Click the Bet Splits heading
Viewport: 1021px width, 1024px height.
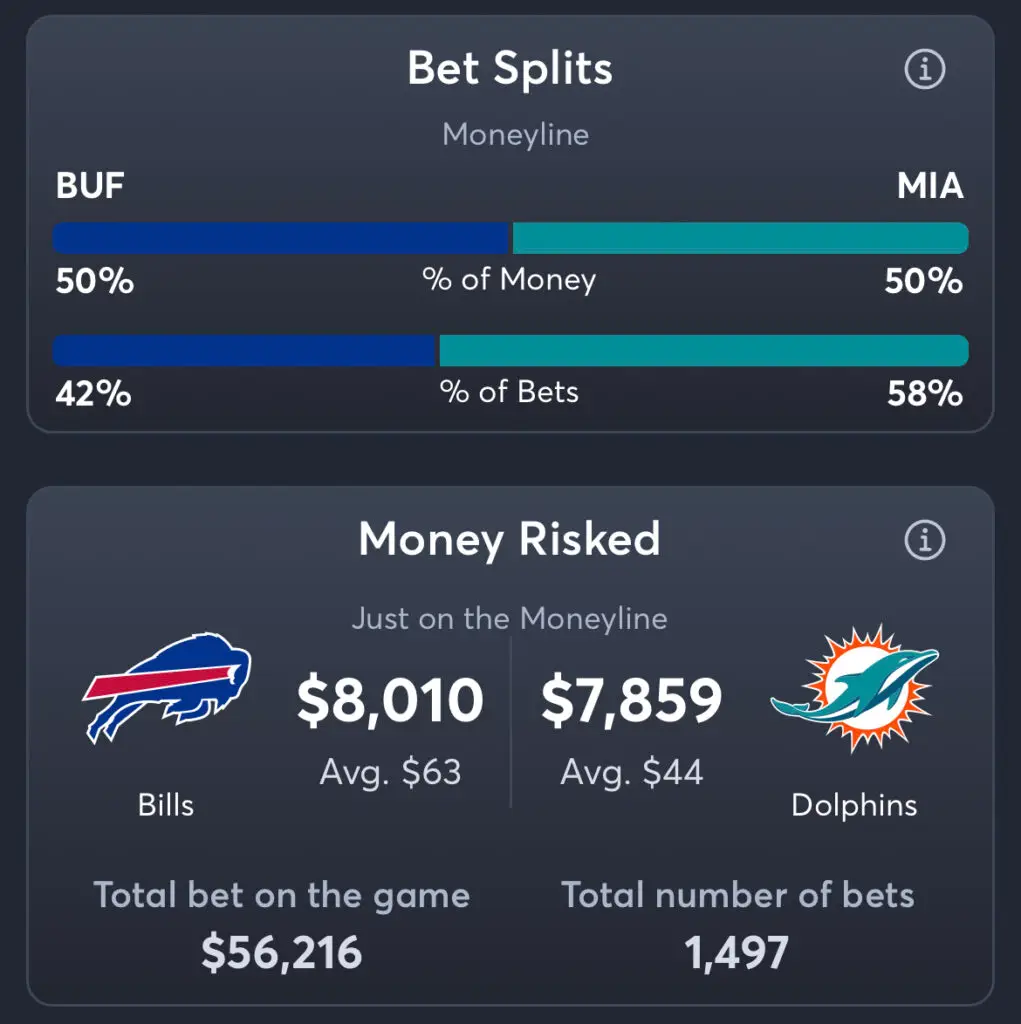(x=510, y=70)
